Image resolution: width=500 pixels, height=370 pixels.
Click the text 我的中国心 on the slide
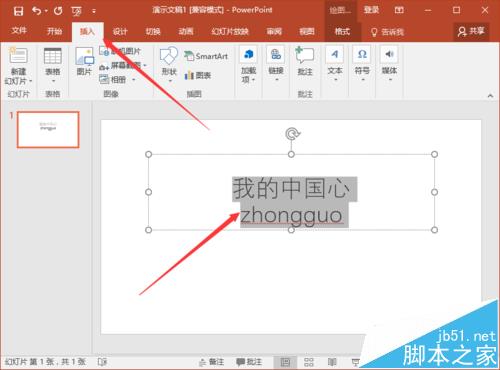291,189
